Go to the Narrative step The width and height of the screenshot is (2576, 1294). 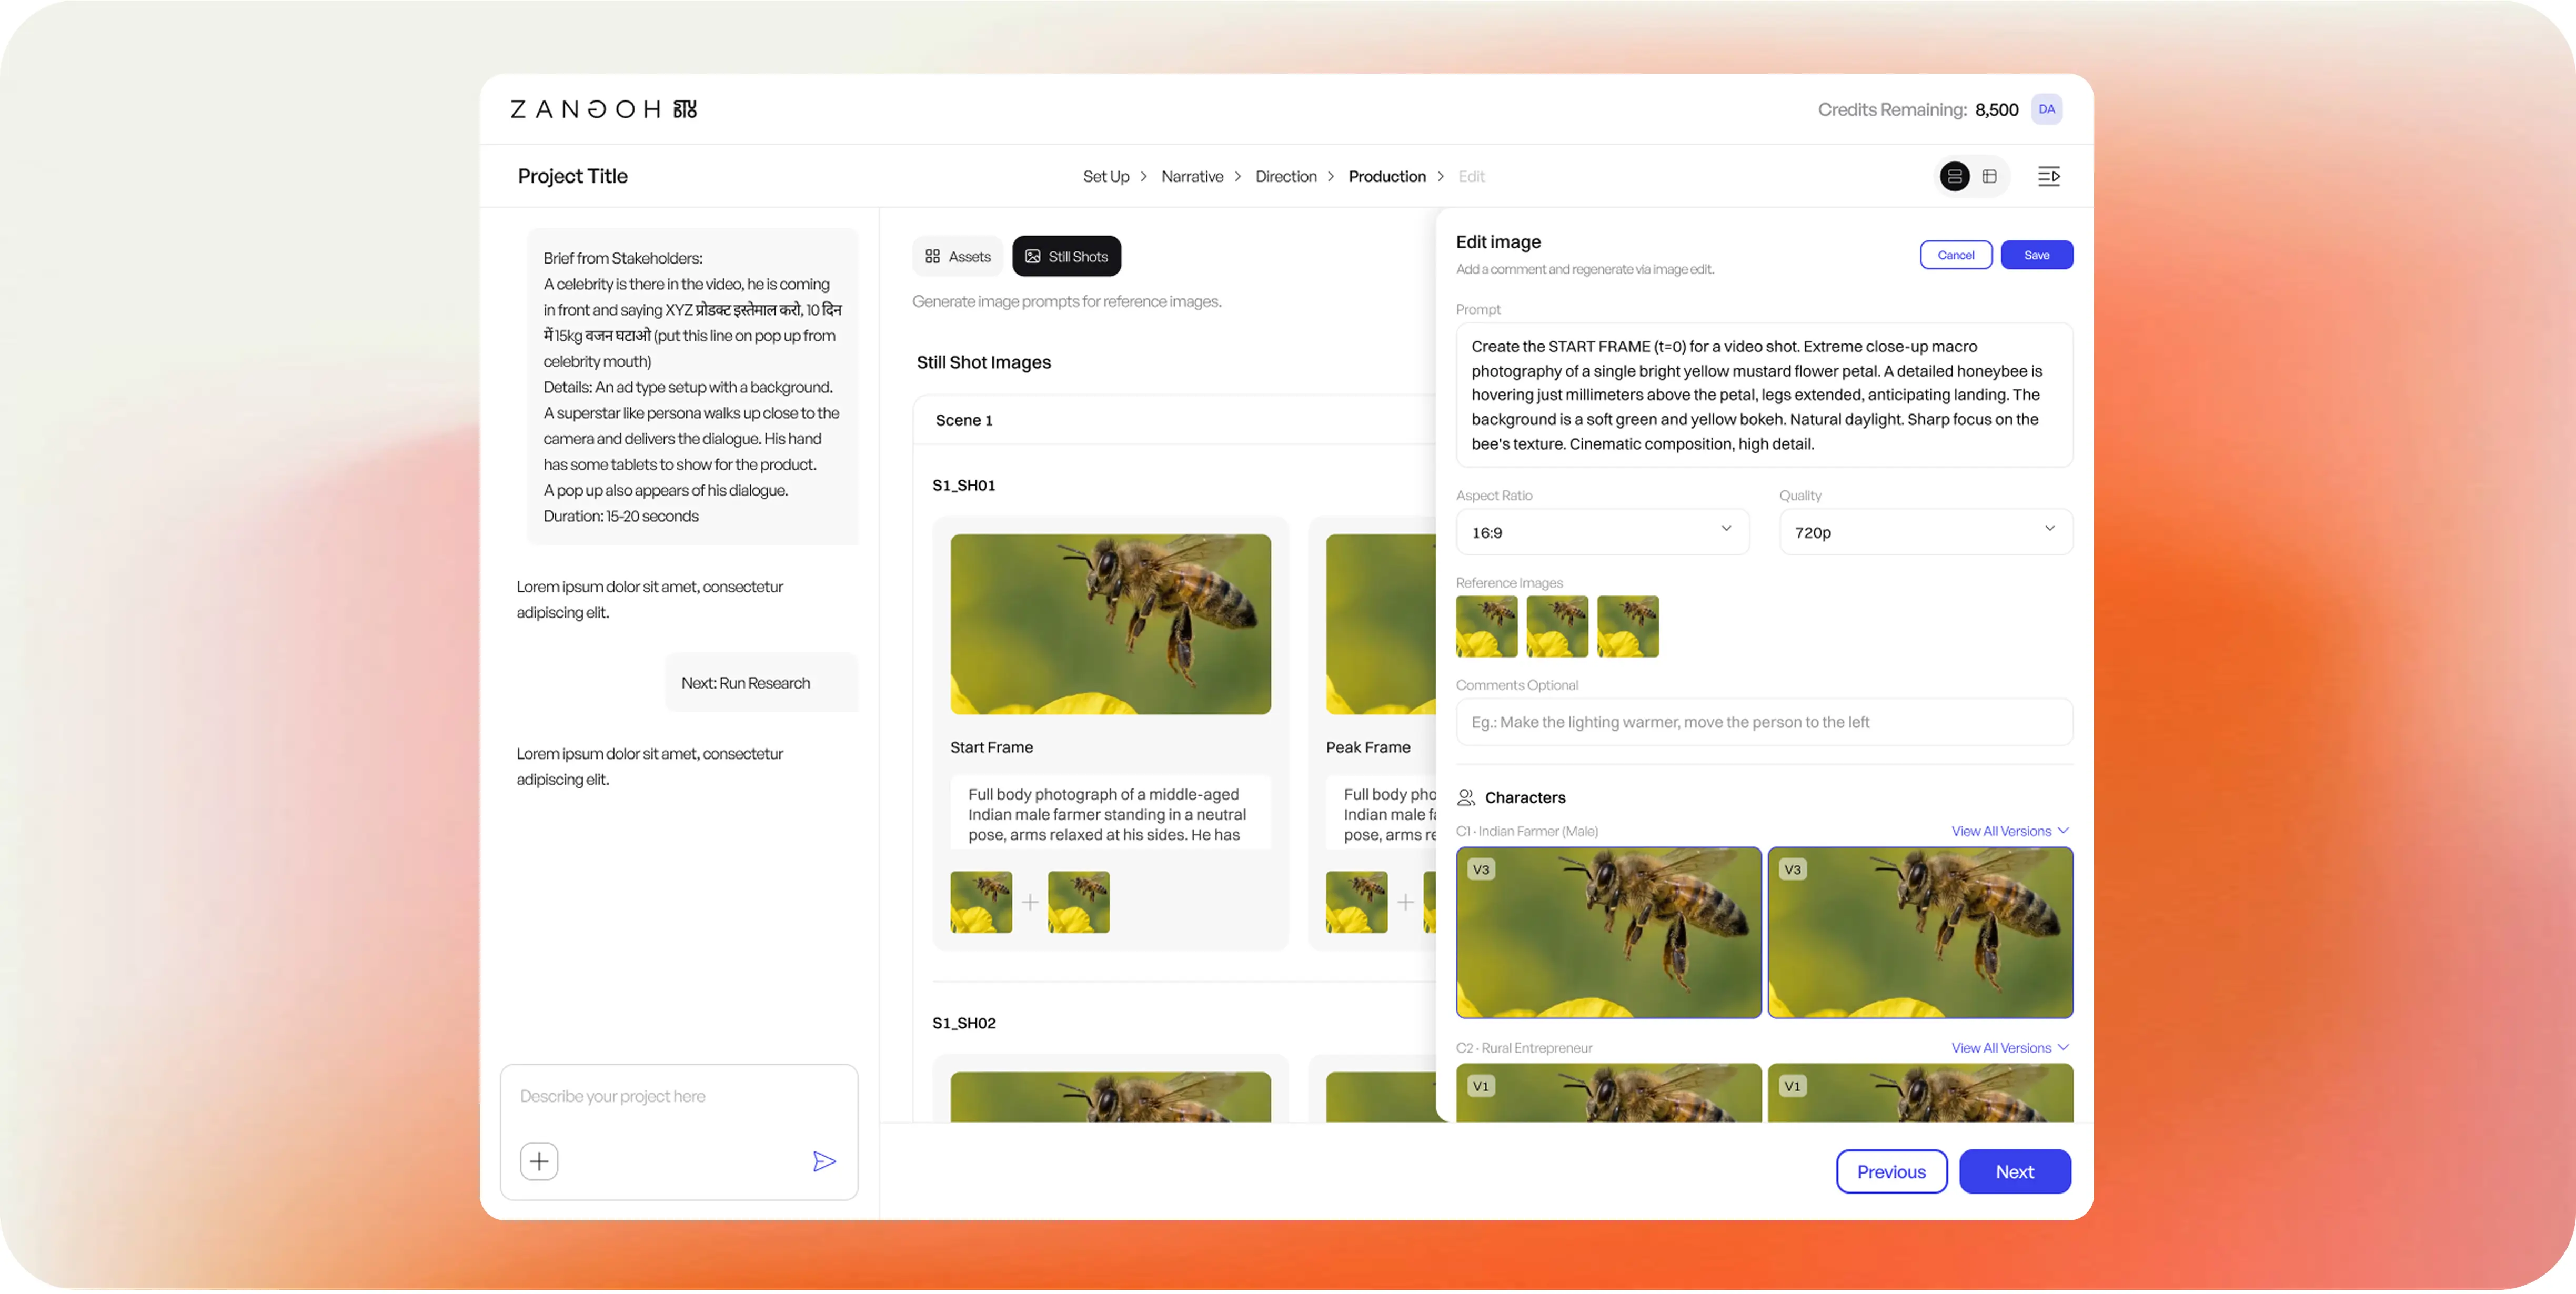click(x=1192, y=177)
